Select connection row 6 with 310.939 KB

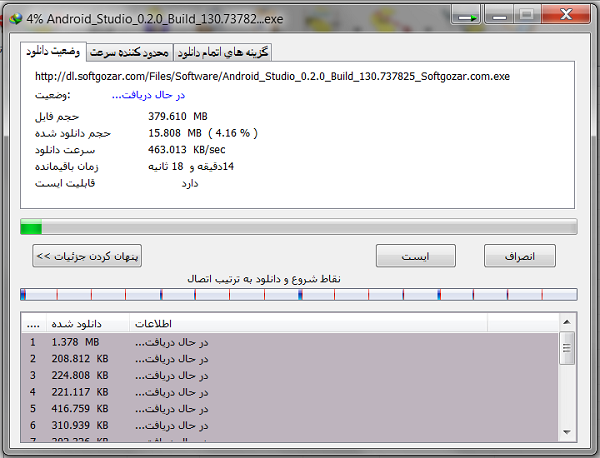[290, 425]
